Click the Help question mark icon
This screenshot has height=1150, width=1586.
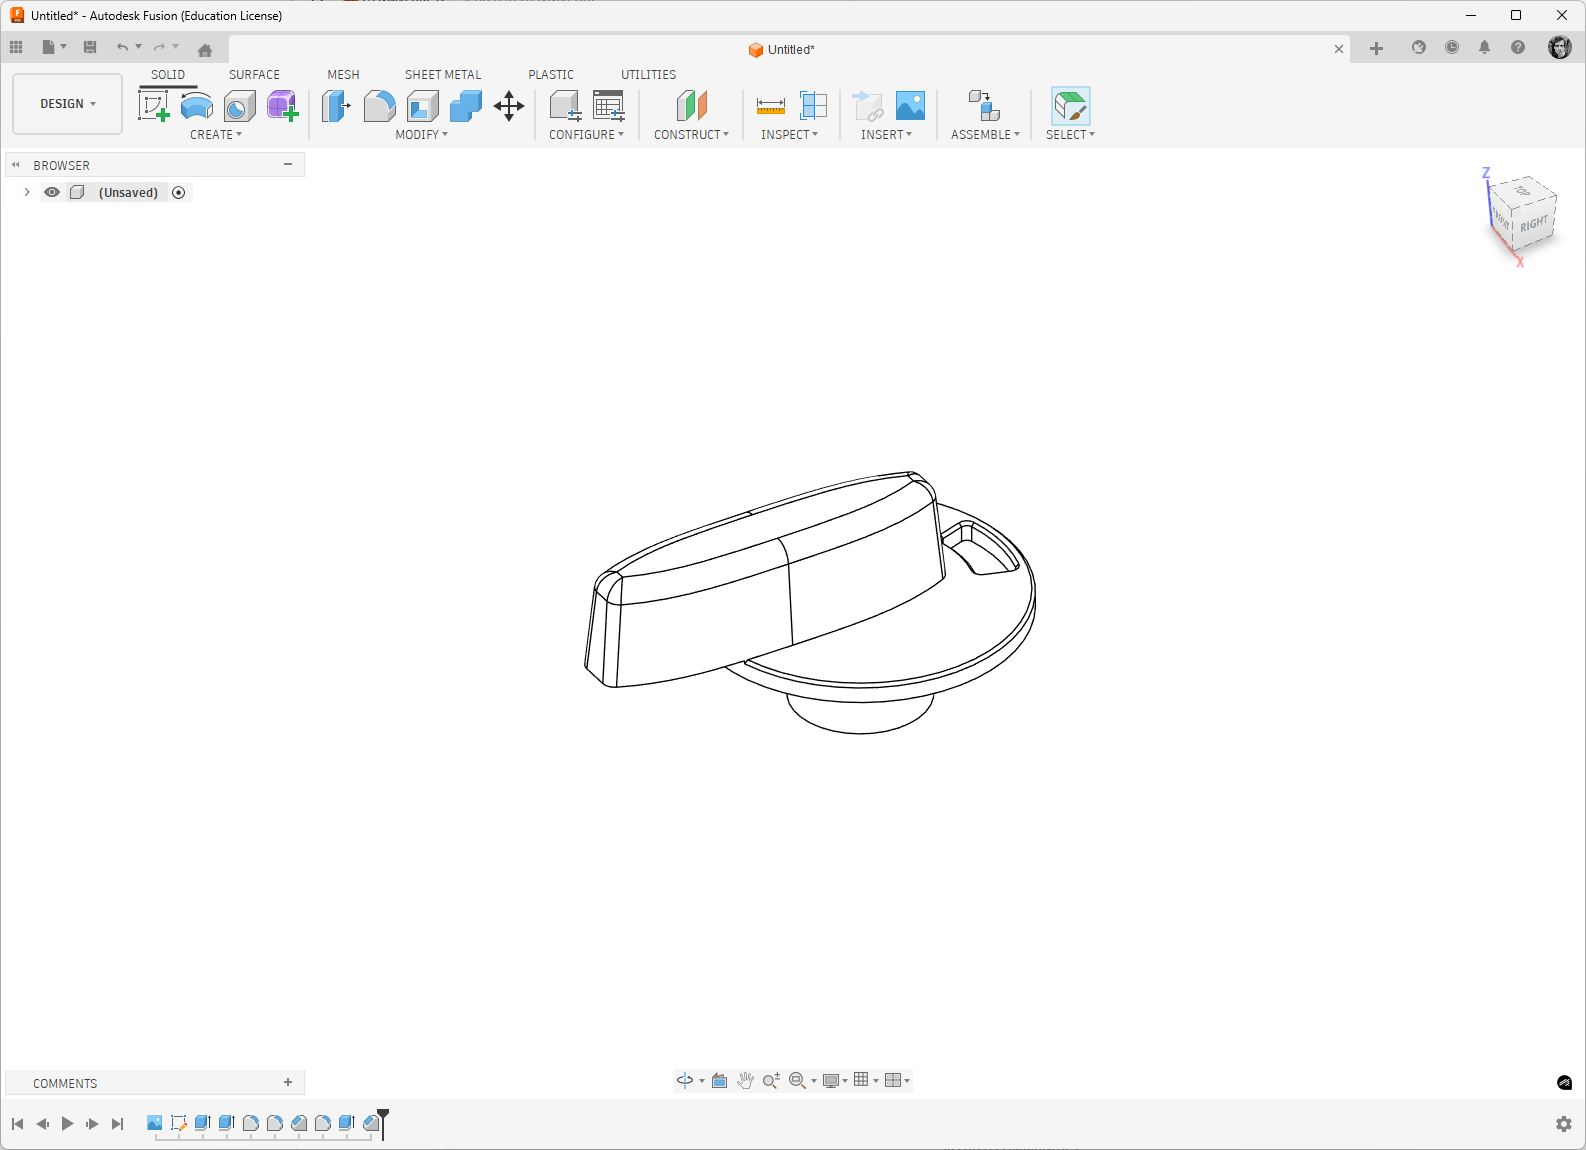tap(1518, 48)
